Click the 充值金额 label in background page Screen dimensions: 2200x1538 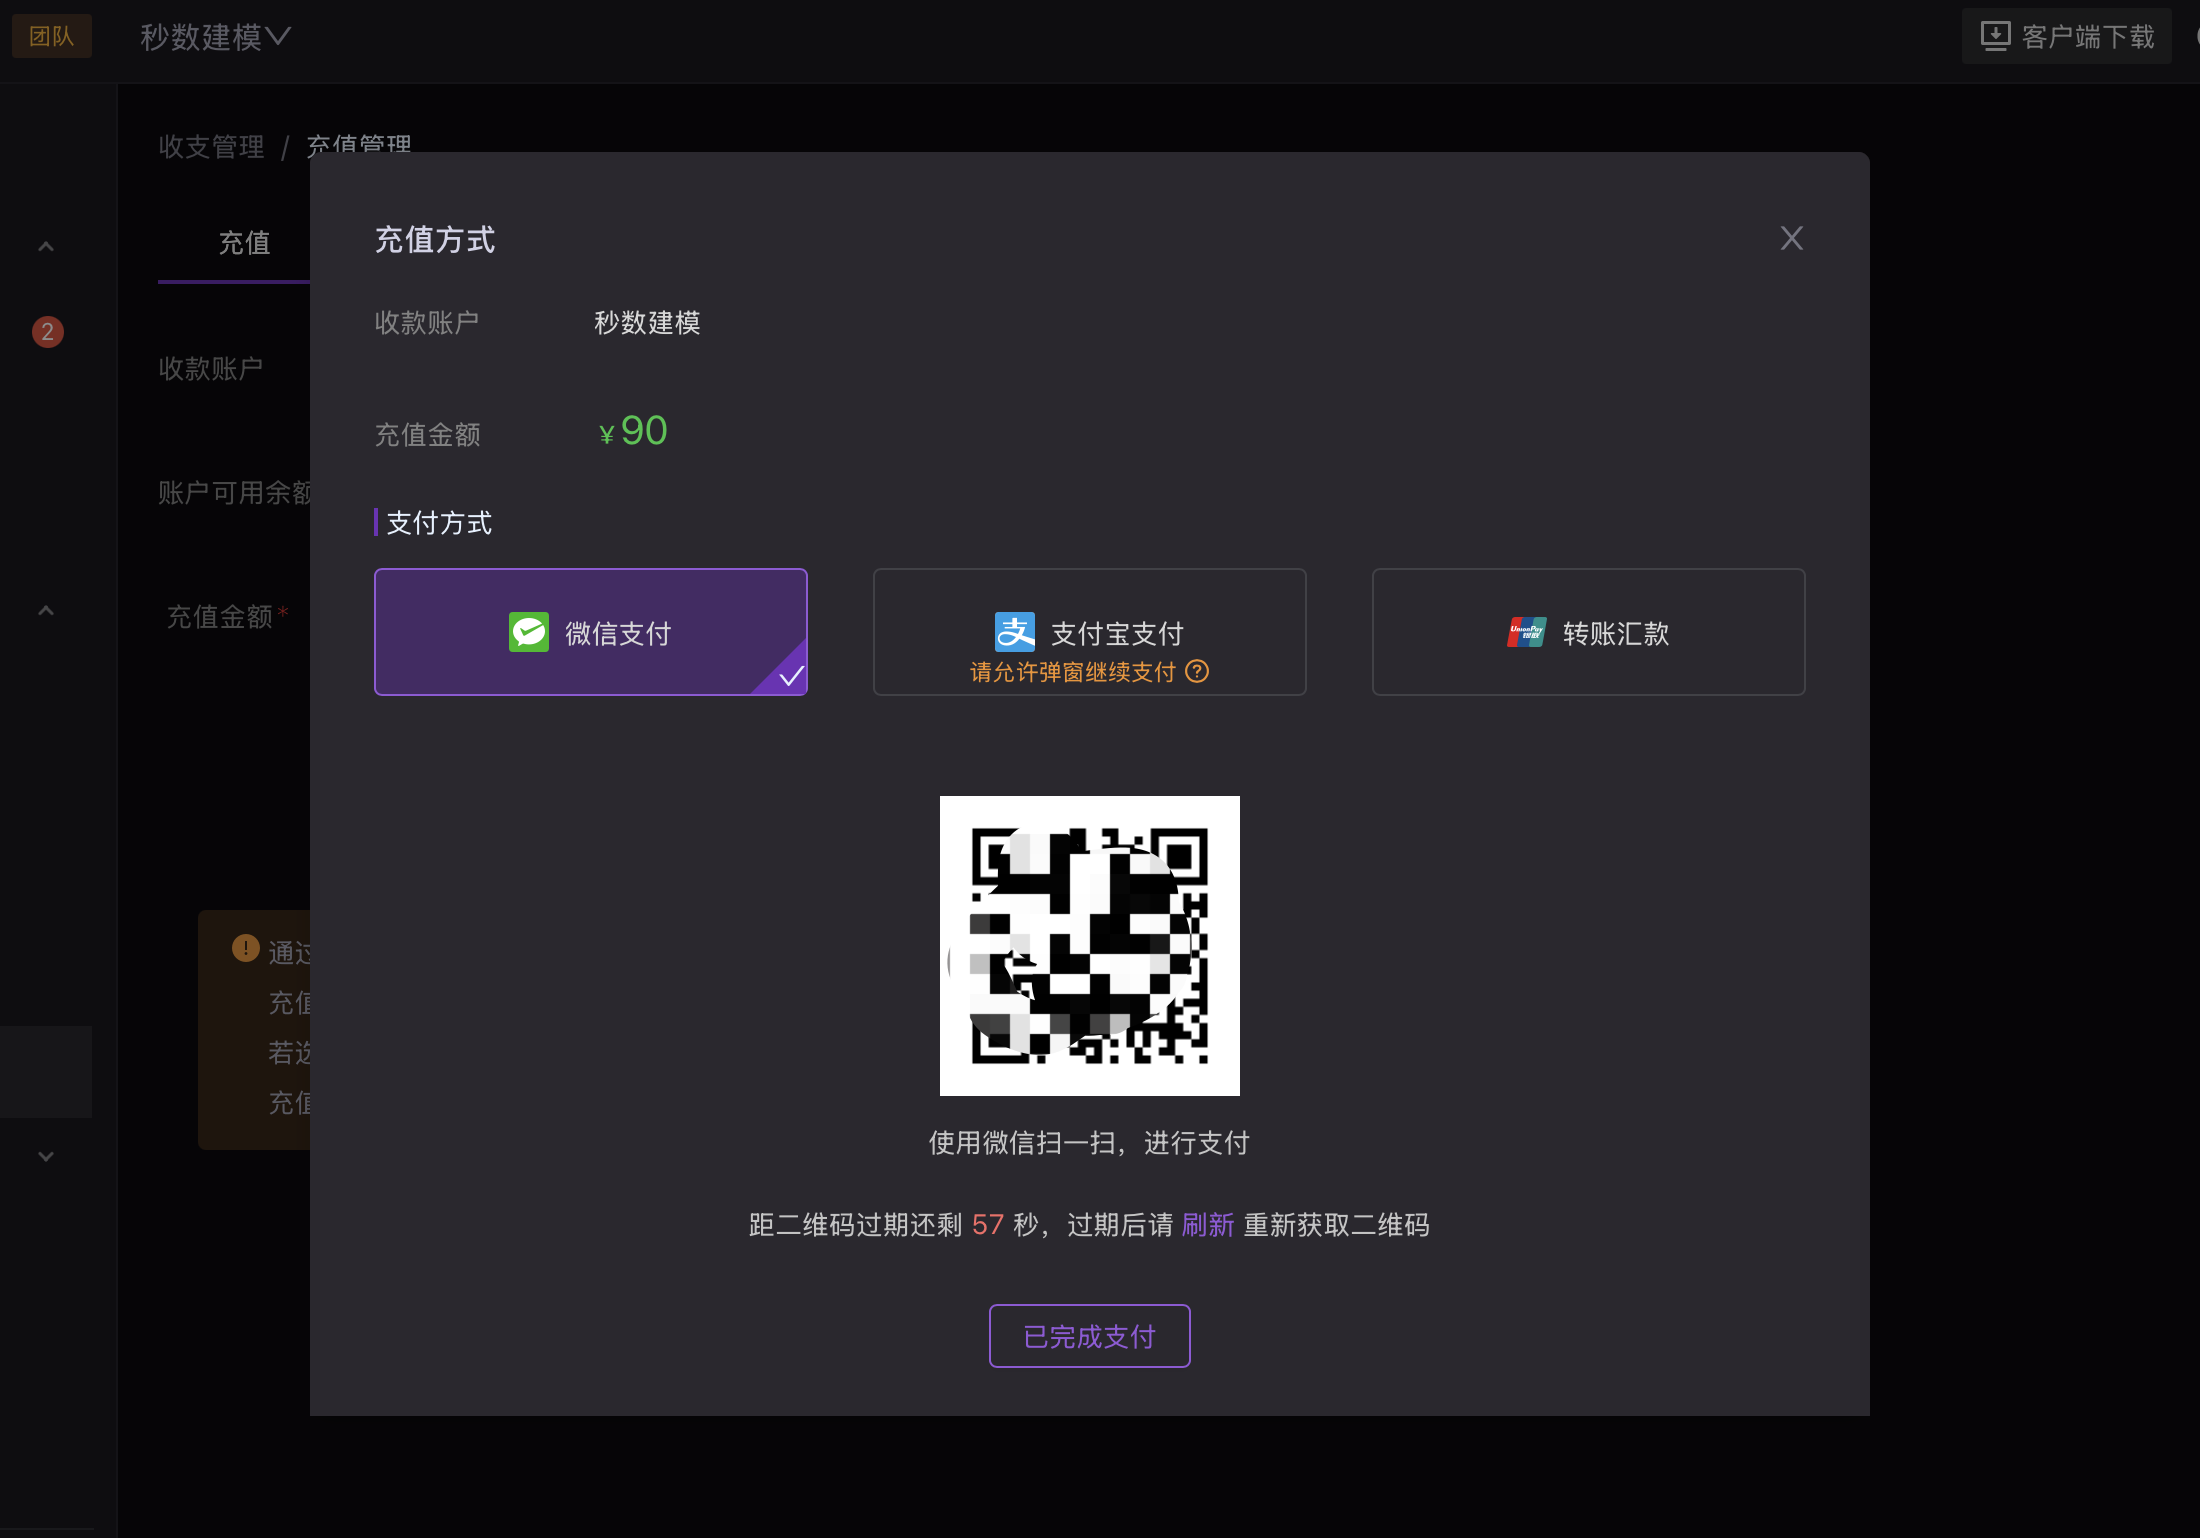(x=219, y=617)
